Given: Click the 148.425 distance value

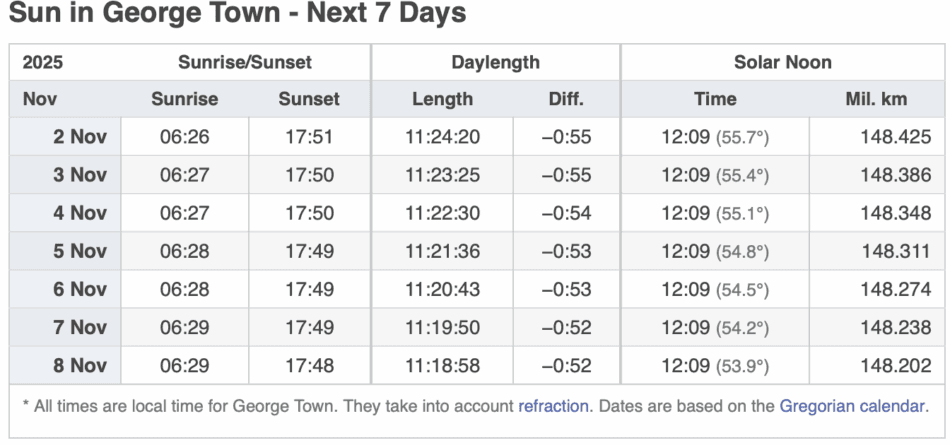Looking at the screenshot, I should point(895,137).
